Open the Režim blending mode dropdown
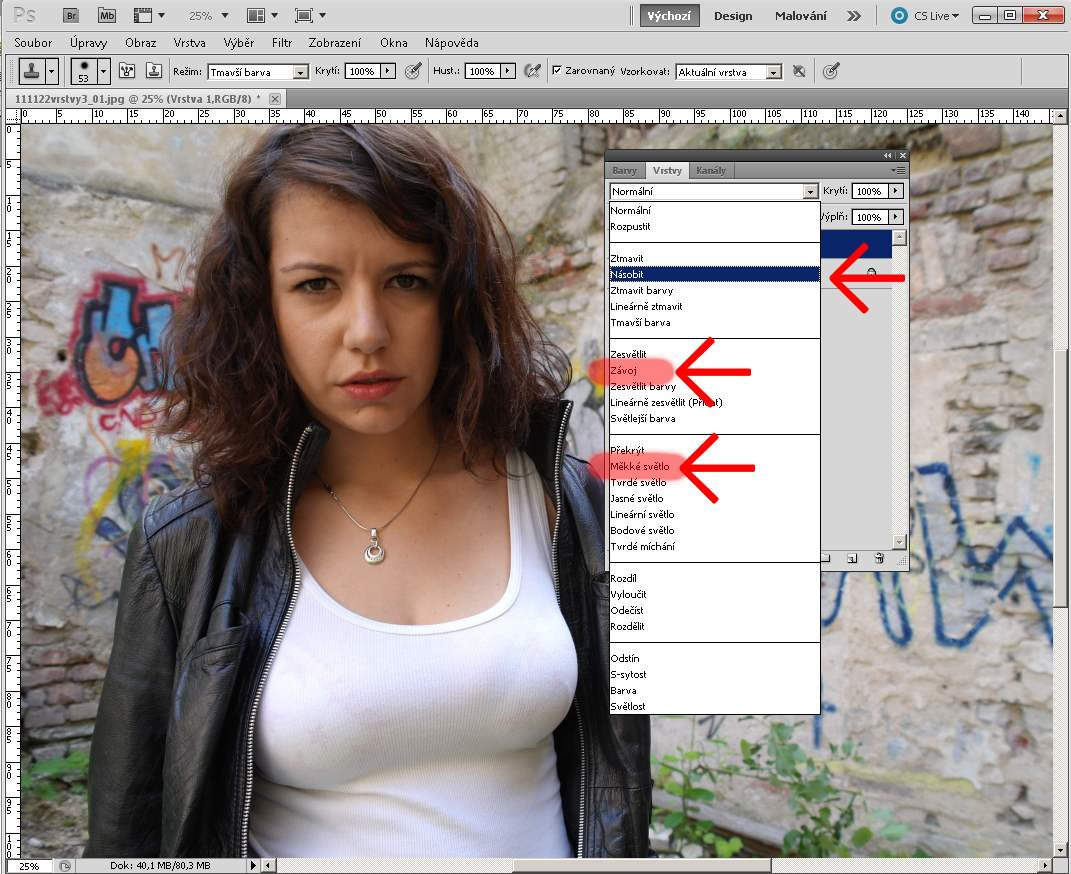 [x=258, y=72]
